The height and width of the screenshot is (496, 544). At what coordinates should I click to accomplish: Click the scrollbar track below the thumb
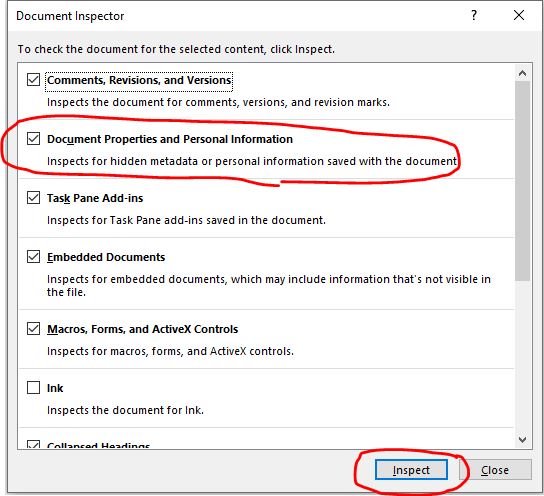tap(522, 357)
